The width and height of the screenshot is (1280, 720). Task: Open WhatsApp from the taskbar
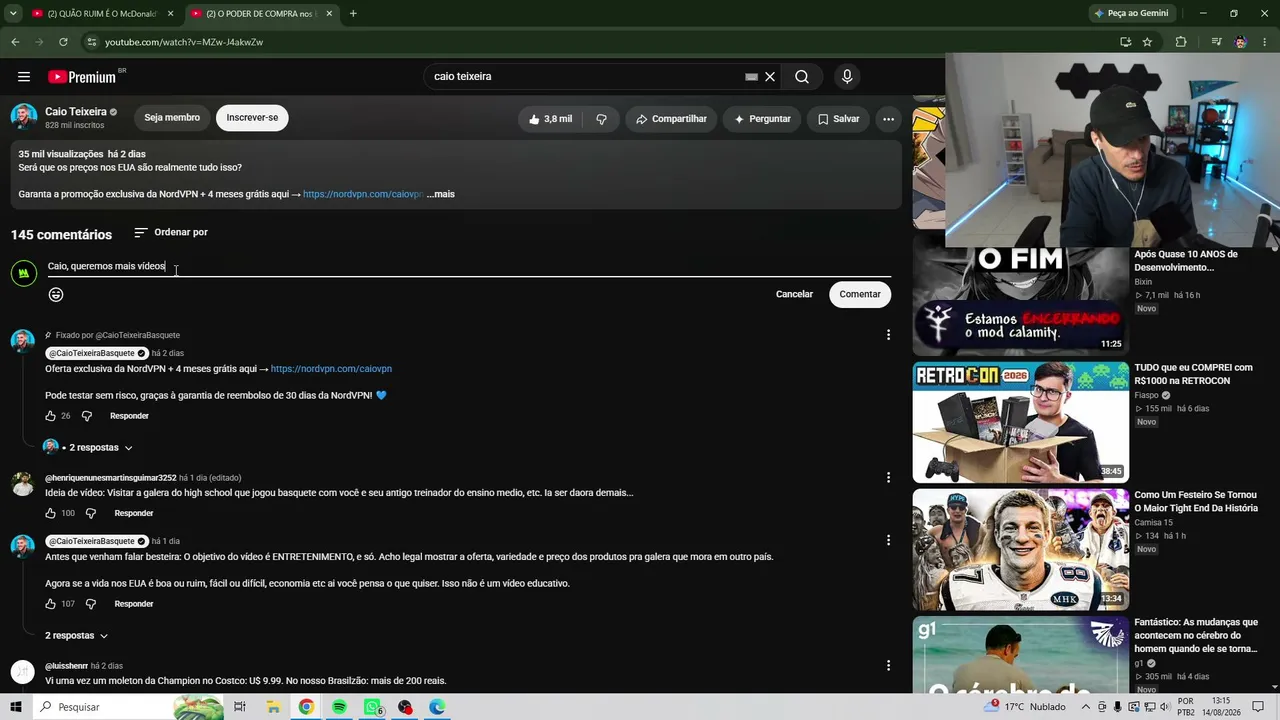pyautogui.click(x=373, y=707)
